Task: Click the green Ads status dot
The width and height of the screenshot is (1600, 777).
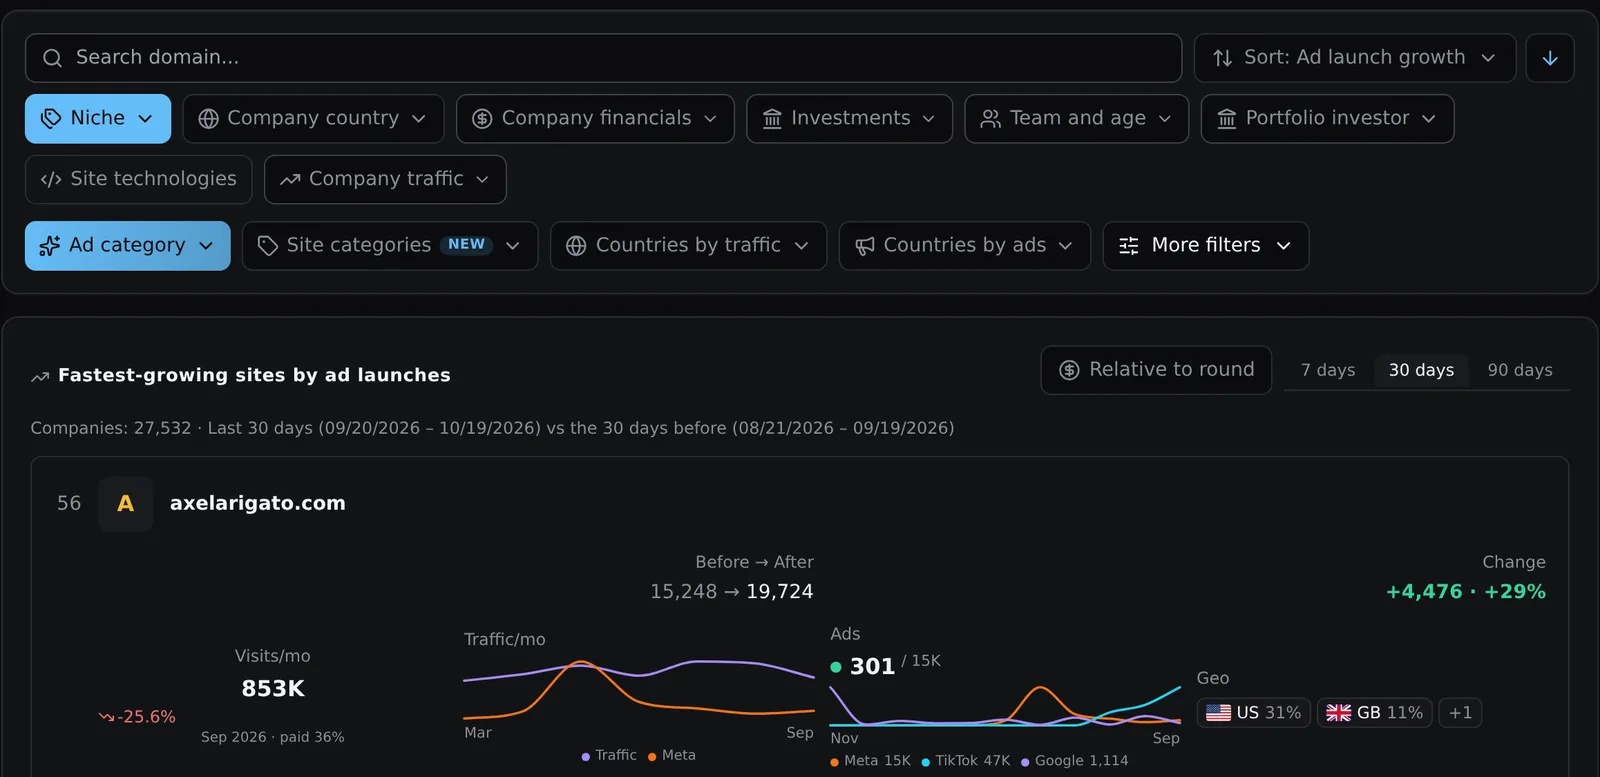Action: tap(836, 667)
